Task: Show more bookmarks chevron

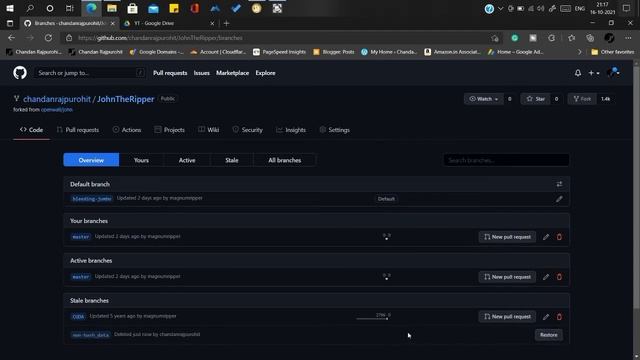Action: 580,52
